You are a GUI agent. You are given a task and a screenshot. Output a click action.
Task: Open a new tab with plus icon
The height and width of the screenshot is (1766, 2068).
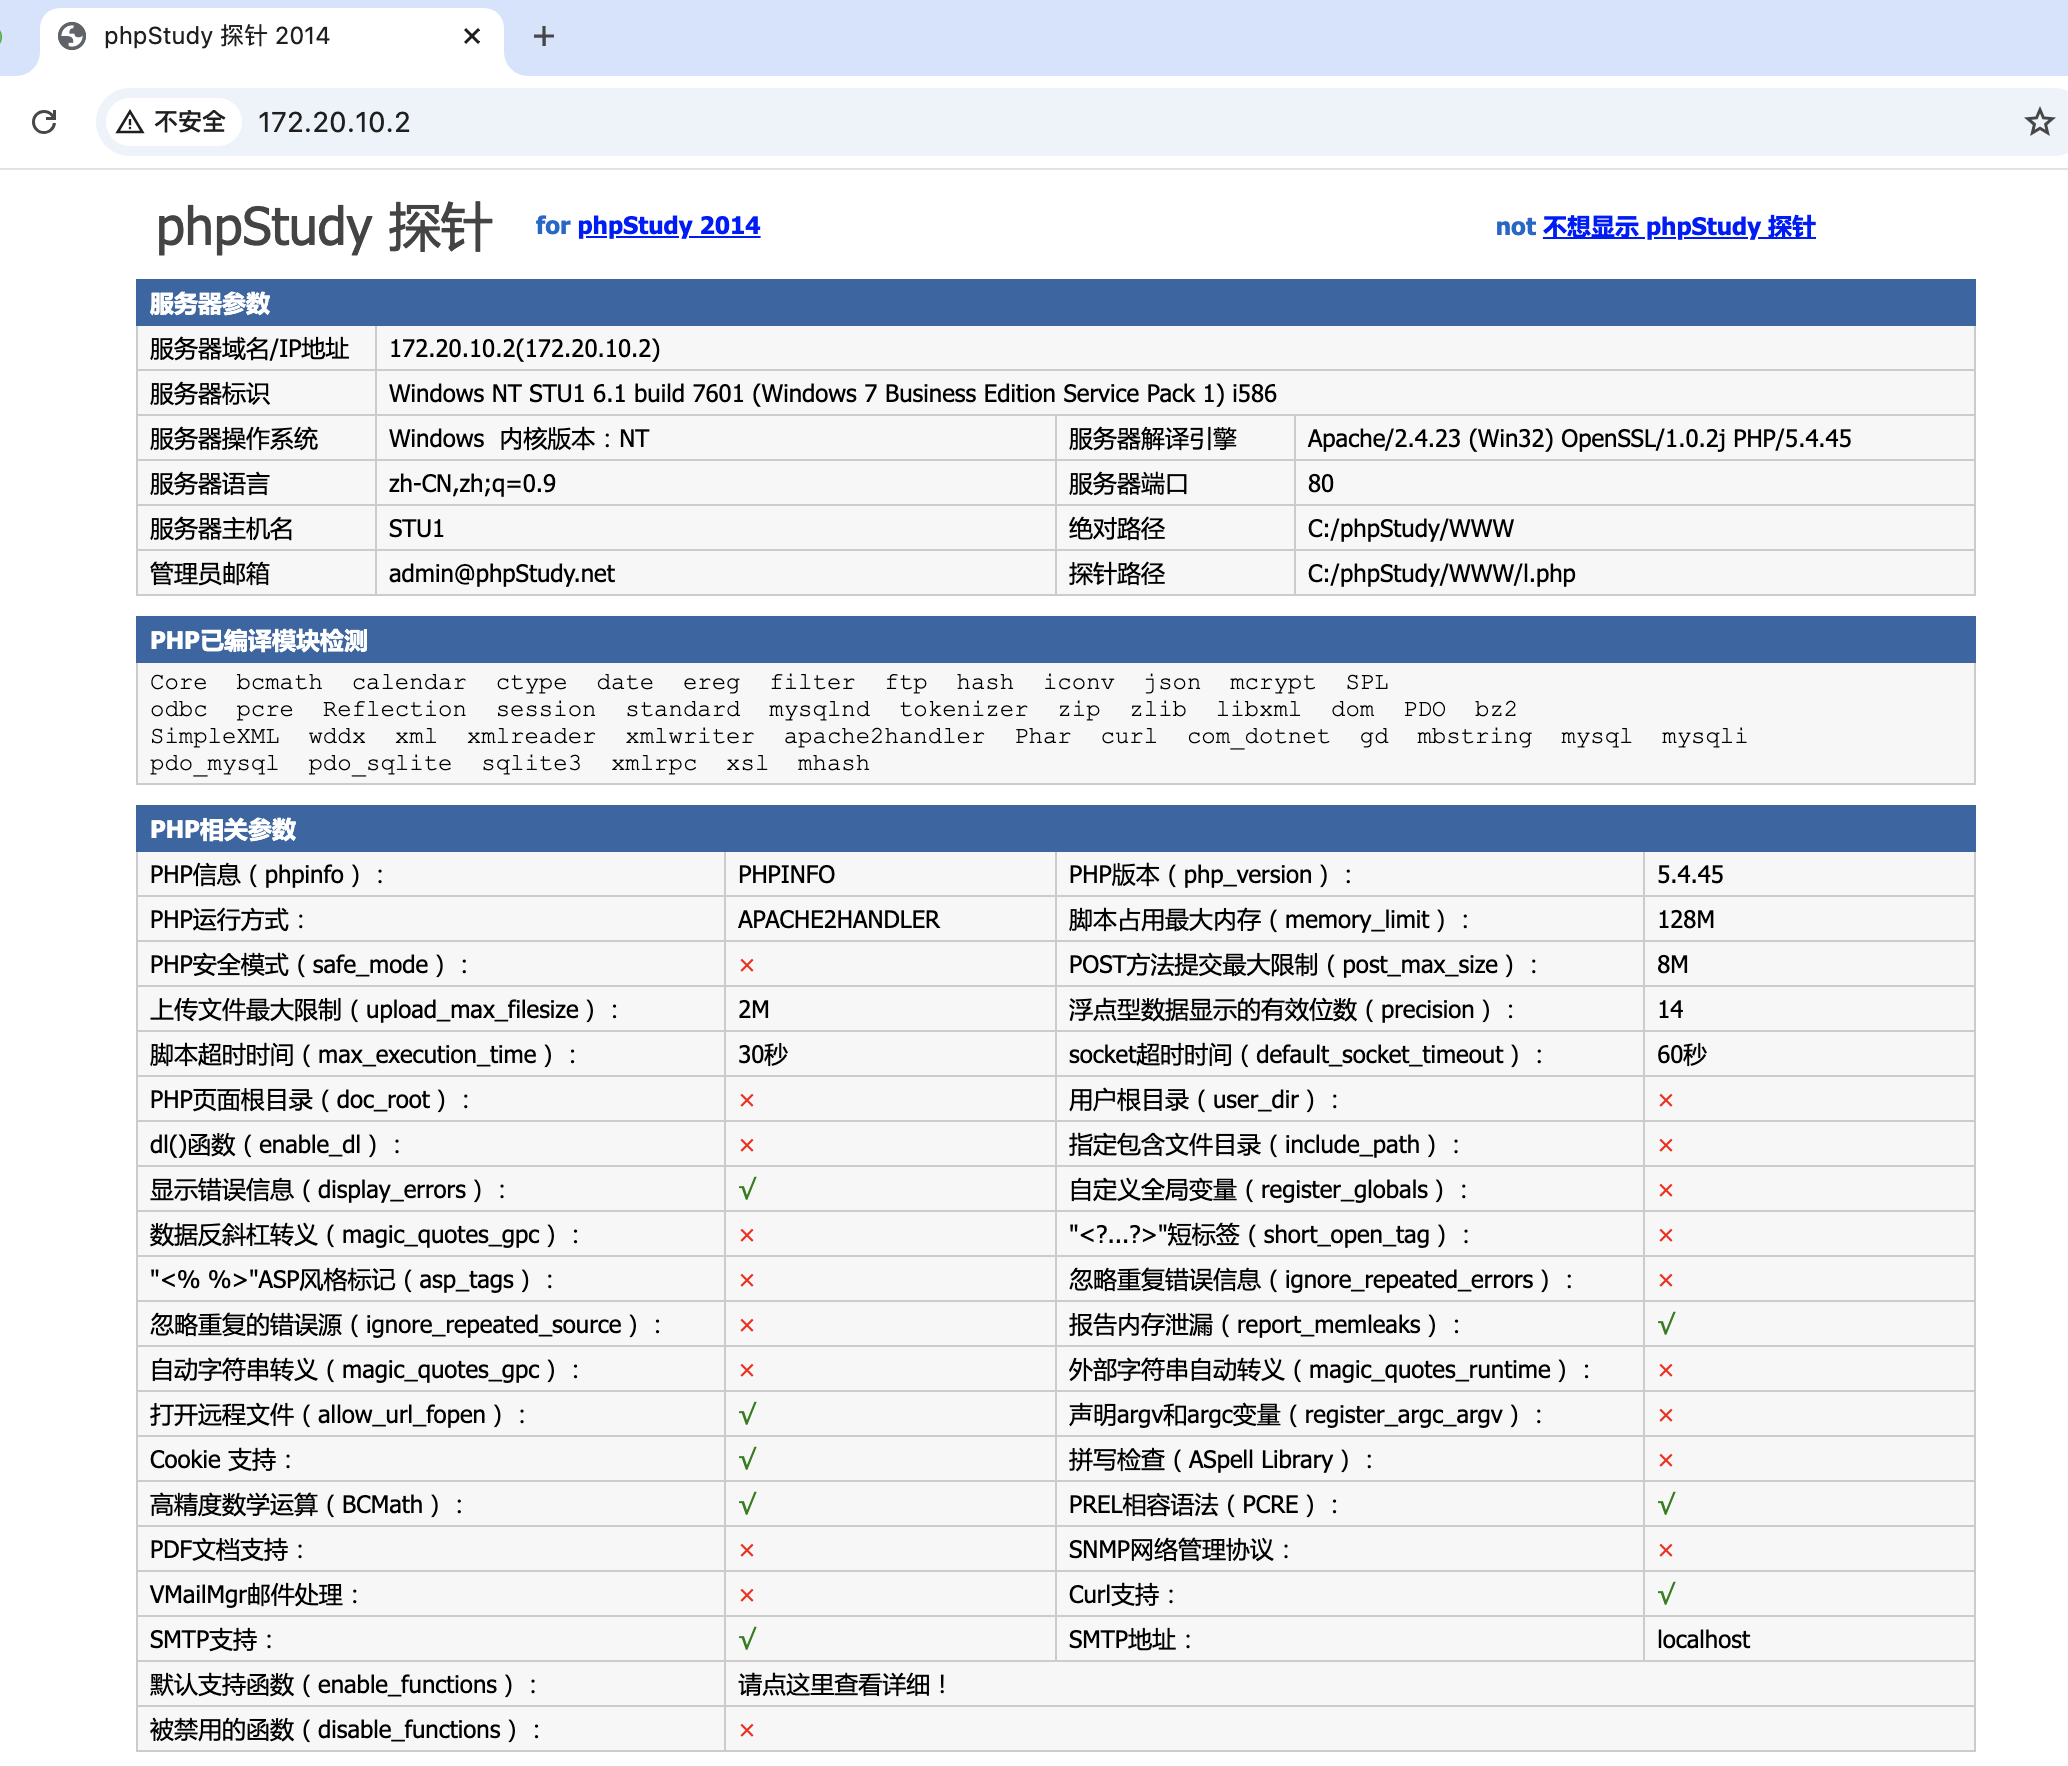pyautogui.click(x=543, y=37)
